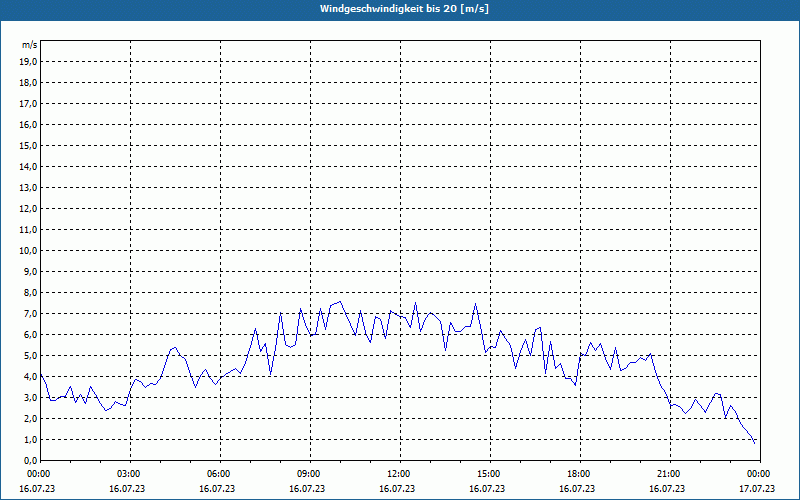Click the 12,0 y-axis label
This screenshot has height=500, width=800.
(x=28, y=208)
